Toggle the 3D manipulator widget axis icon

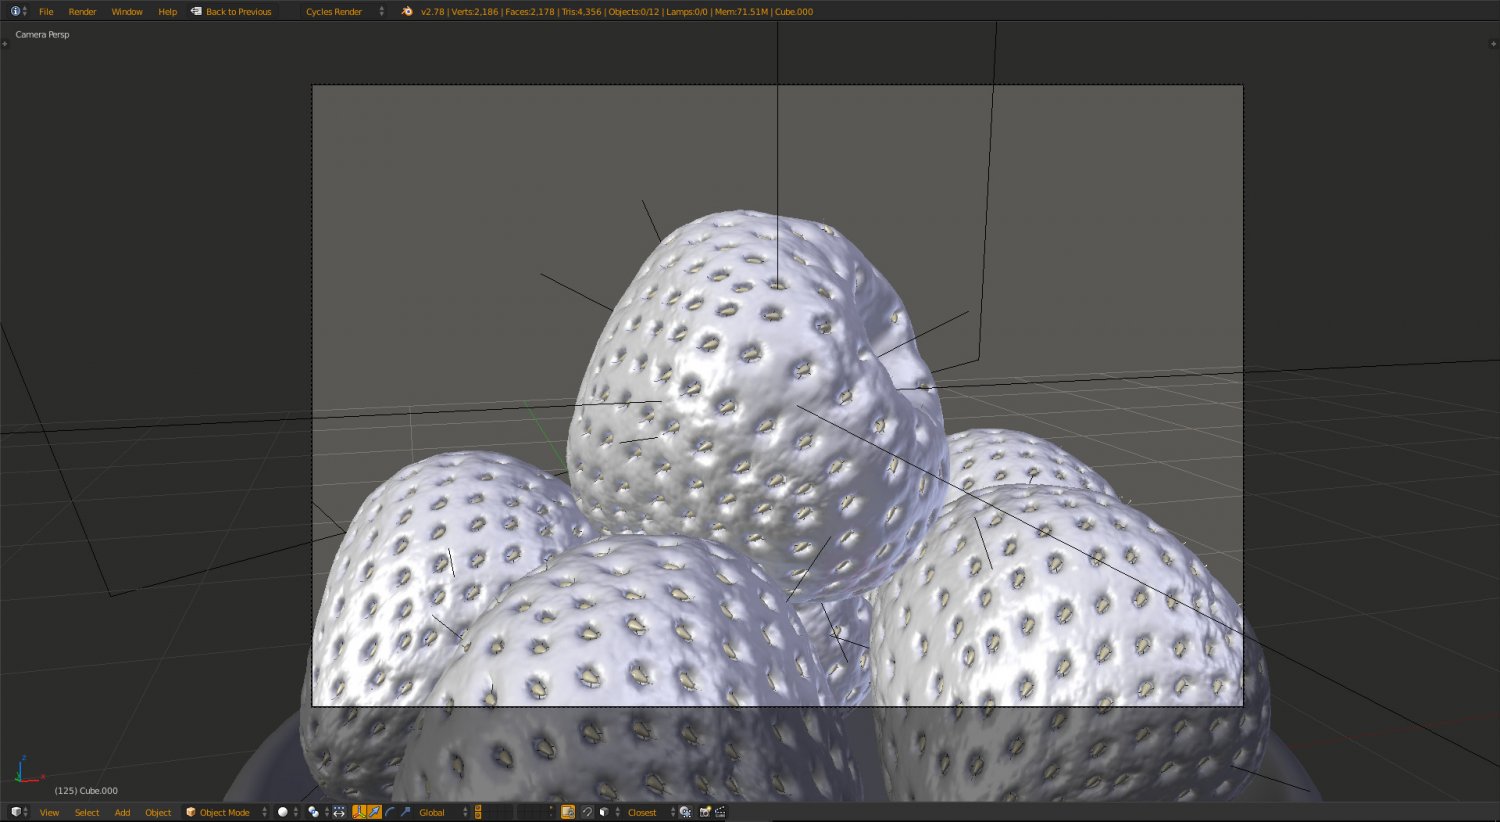click(x=359, y=812)
